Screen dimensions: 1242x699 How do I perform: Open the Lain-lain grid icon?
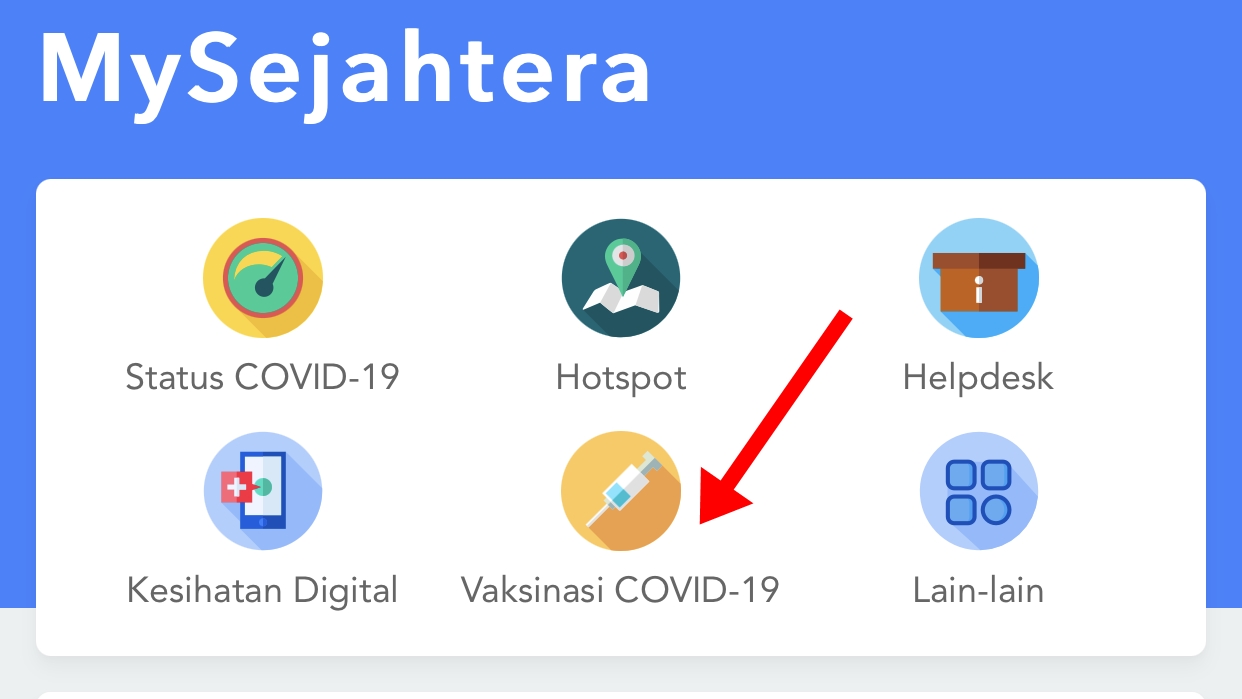pyautogui.click(x=979, y=491)
